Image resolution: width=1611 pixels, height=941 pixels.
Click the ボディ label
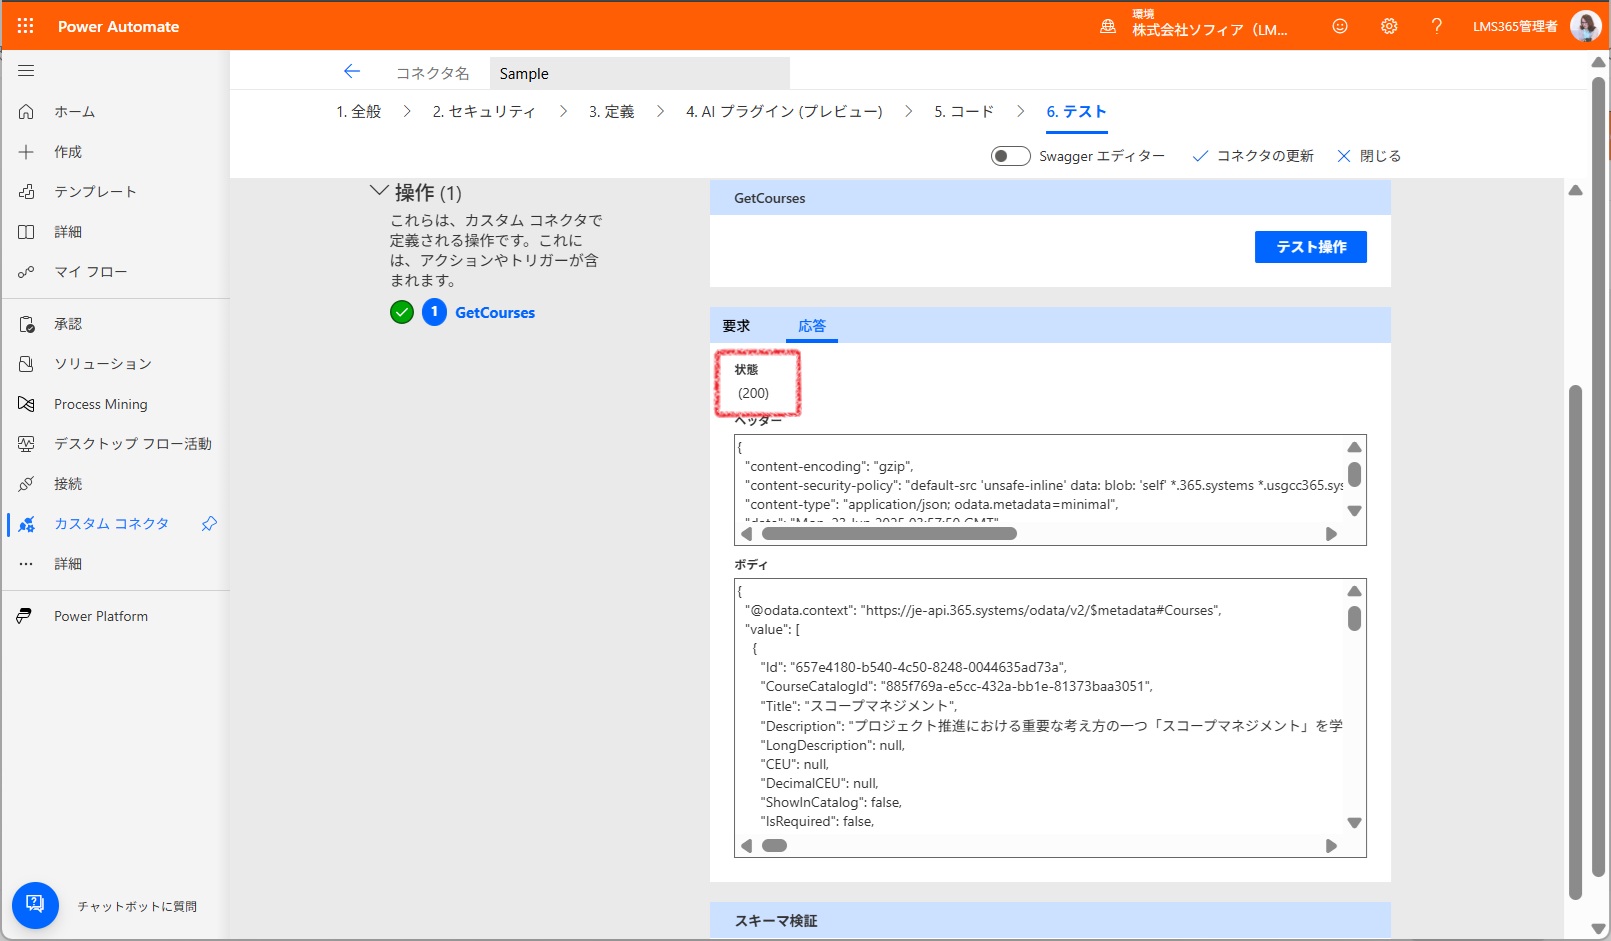[751, 565]
